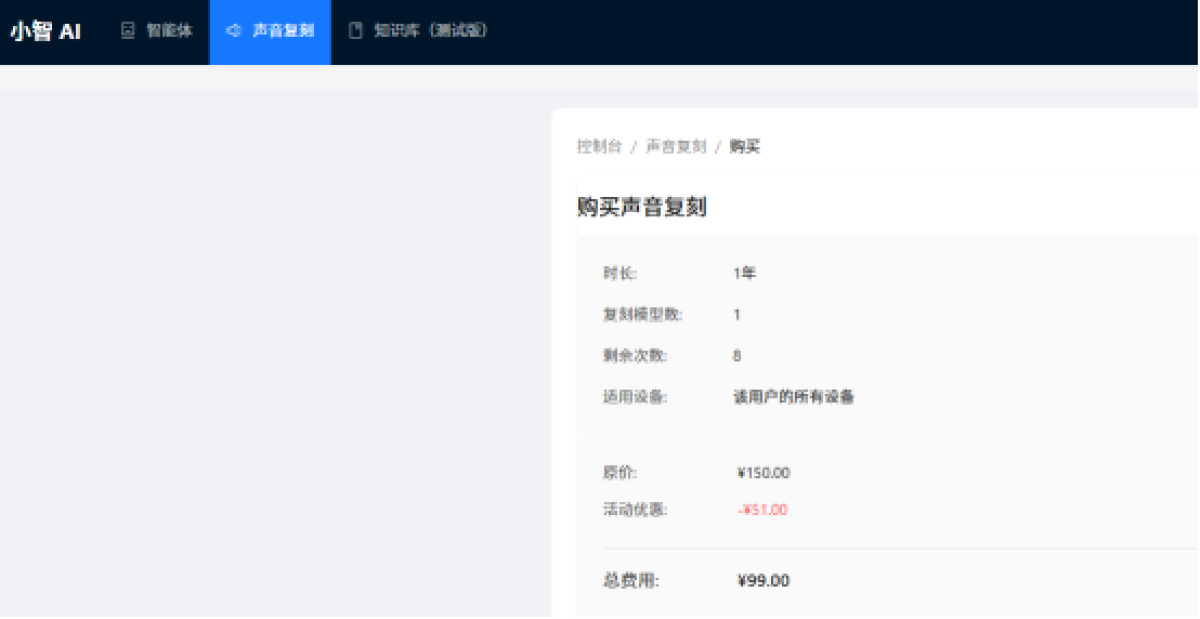Click the 知识库 document icon
Screen dimensions: 1200x619
point(355,31)
